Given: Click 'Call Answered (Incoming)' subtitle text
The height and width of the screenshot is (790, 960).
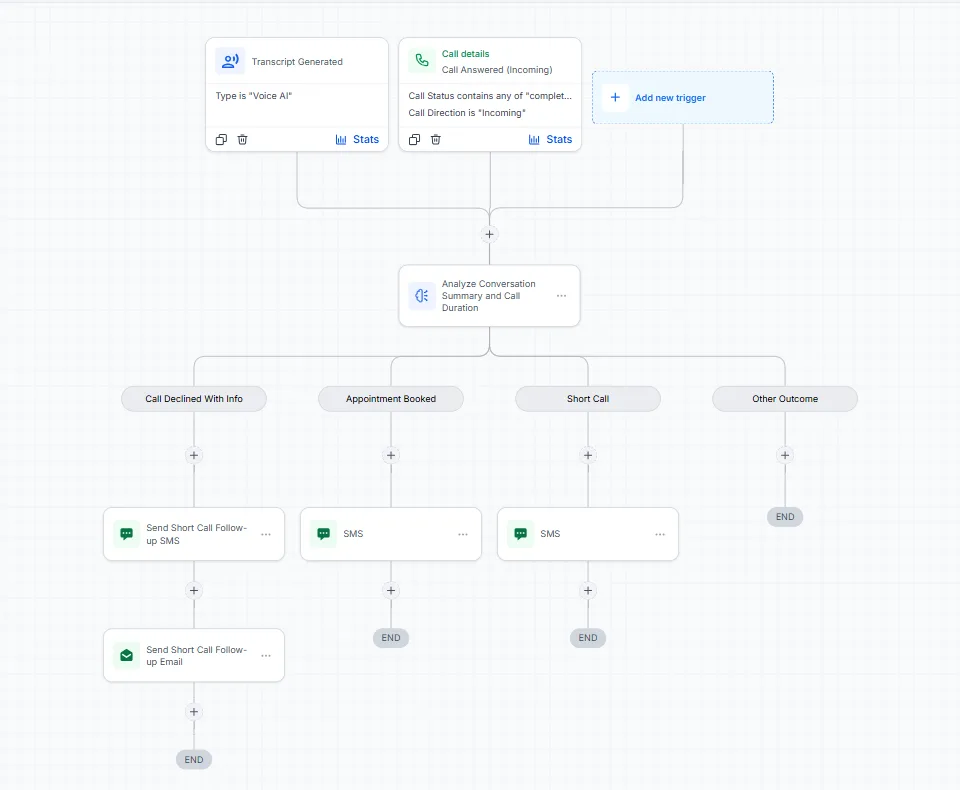Looking at the screenshot, I should click(497, 70).
